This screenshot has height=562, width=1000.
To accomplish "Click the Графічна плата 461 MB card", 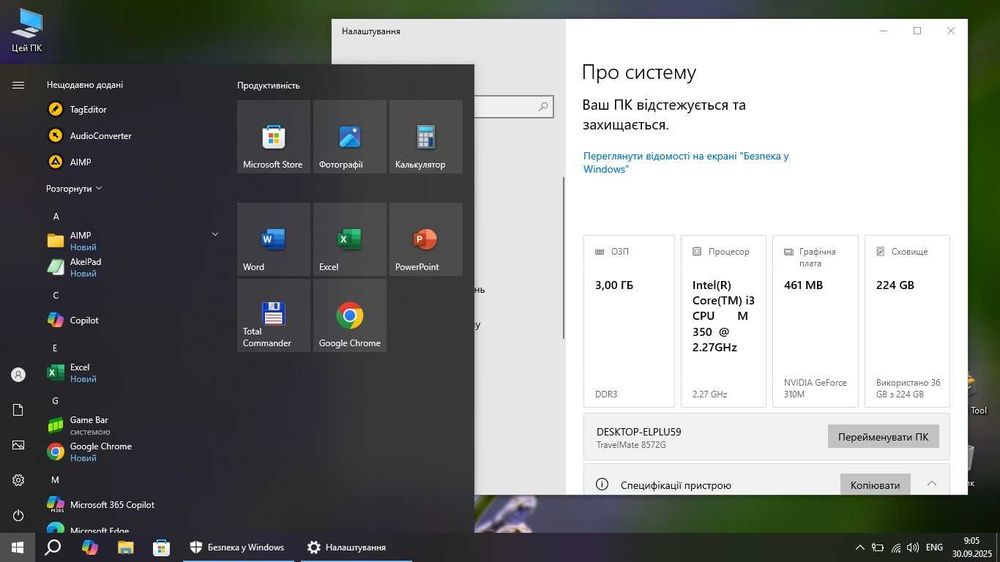I will tap(816, 321).
